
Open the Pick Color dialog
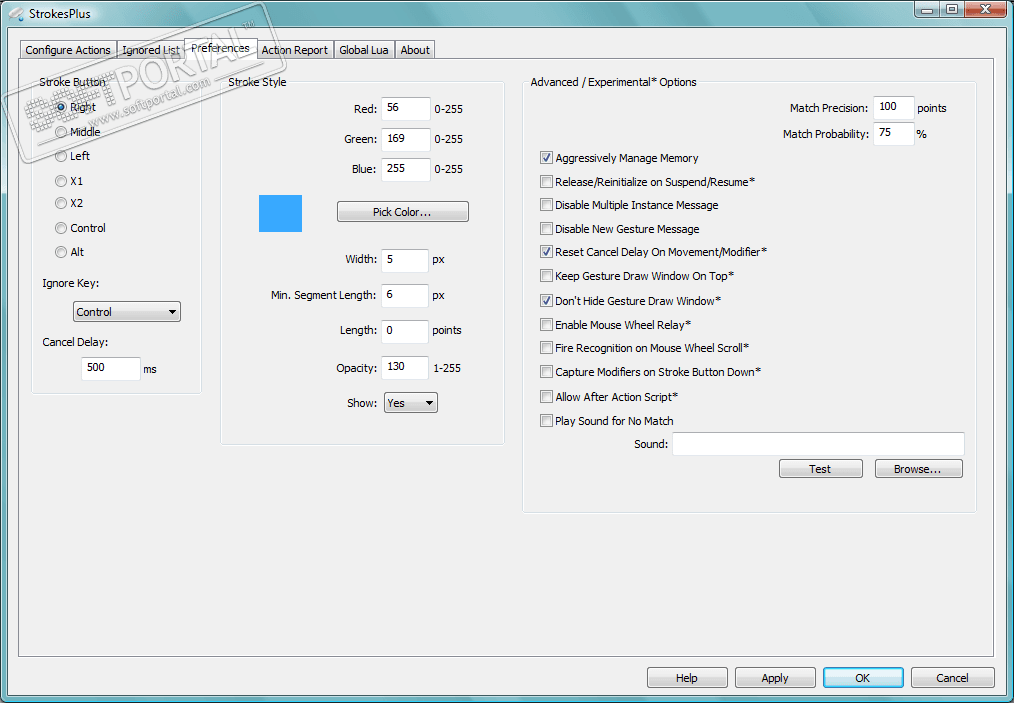point(402,211)
